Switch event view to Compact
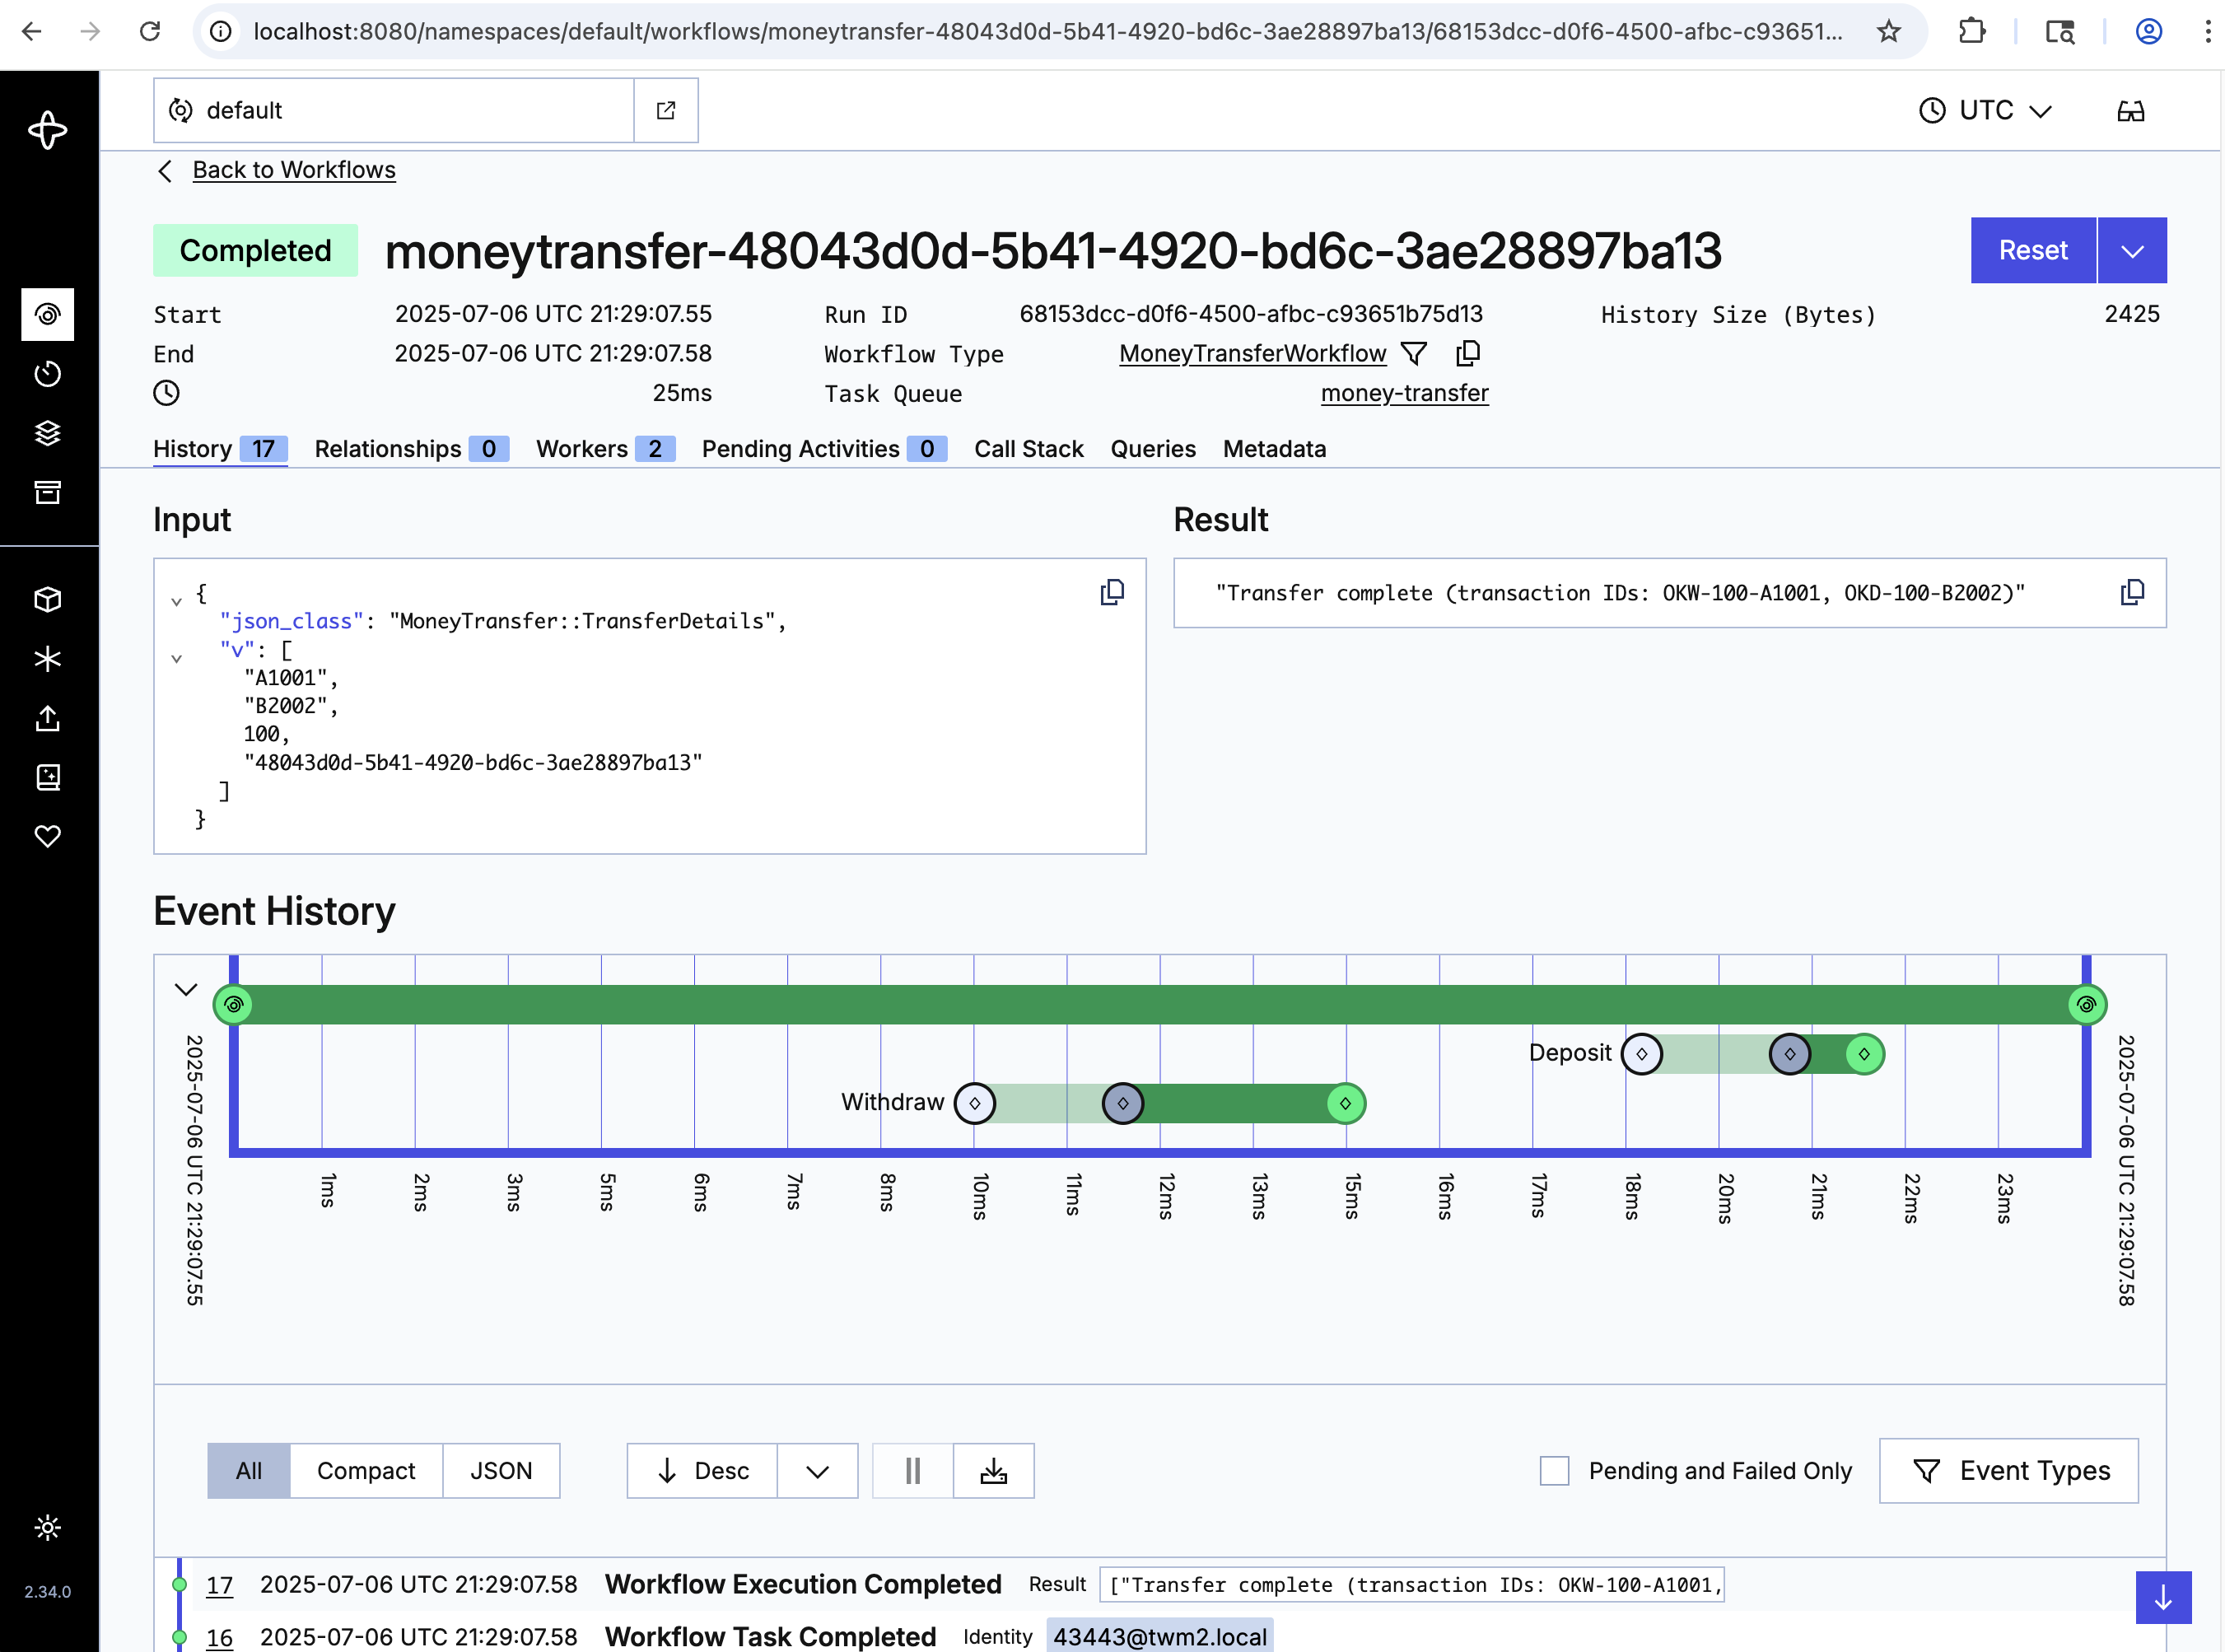This screenshot has width=2225, height=1652. point(365,1470)
